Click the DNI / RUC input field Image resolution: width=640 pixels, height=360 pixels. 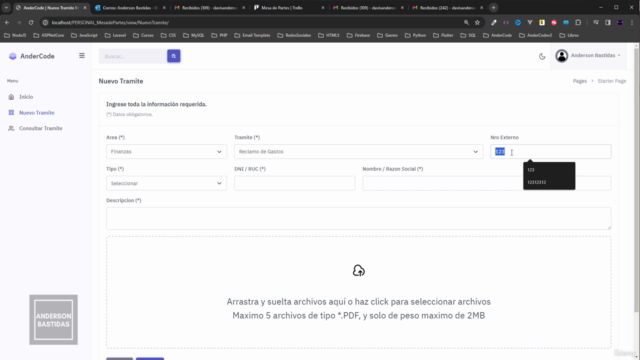[295, 183]
